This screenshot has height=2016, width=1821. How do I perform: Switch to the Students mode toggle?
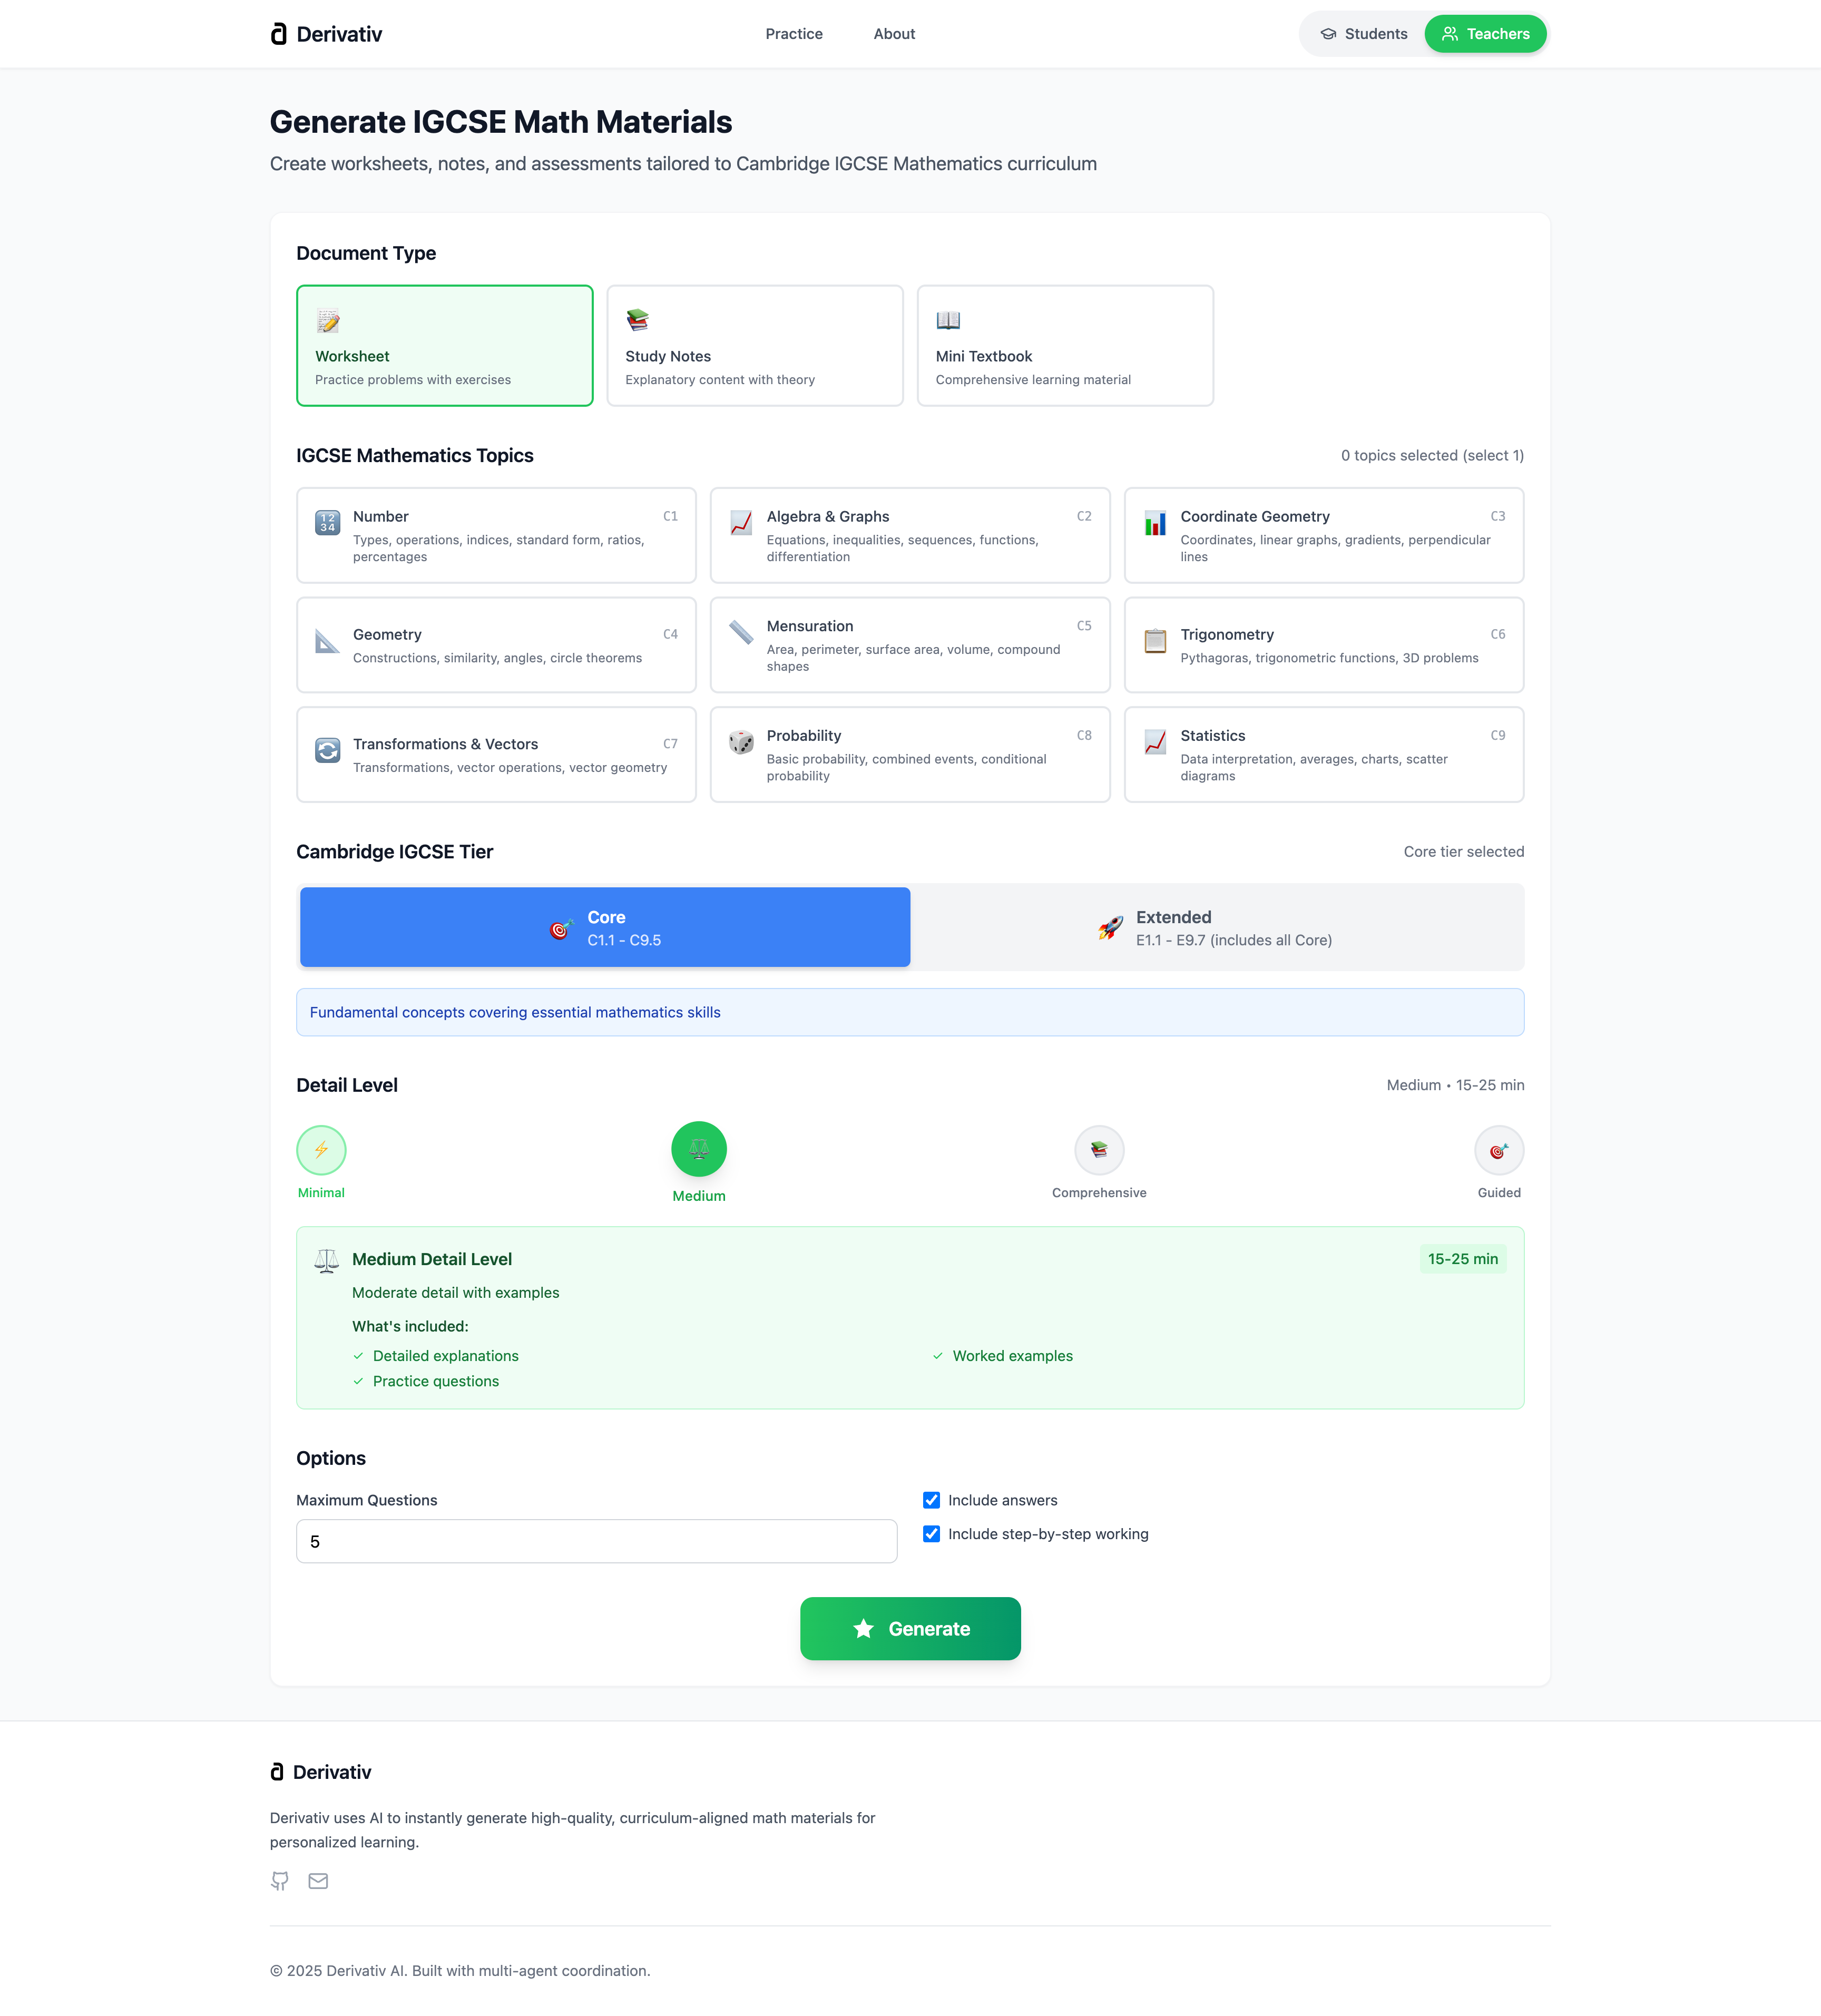(x=1363, y=34)
